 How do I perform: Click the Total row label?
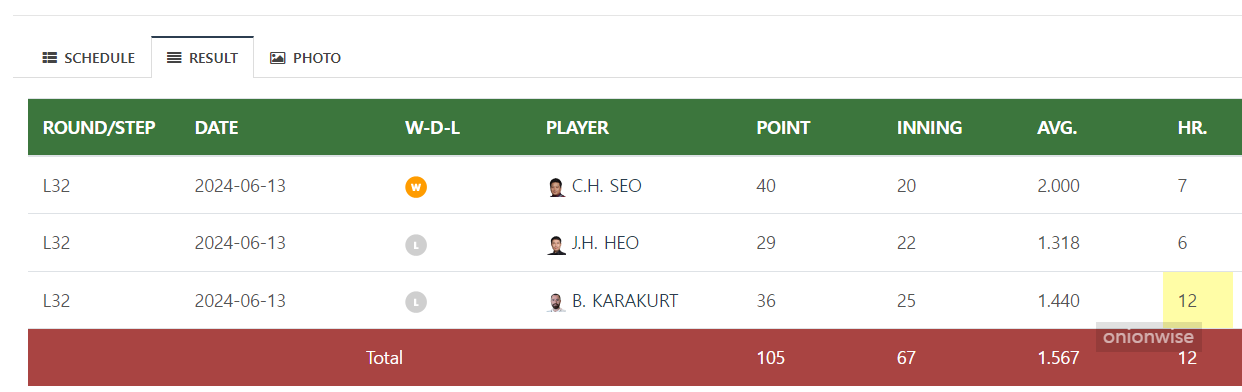point(384,357)
